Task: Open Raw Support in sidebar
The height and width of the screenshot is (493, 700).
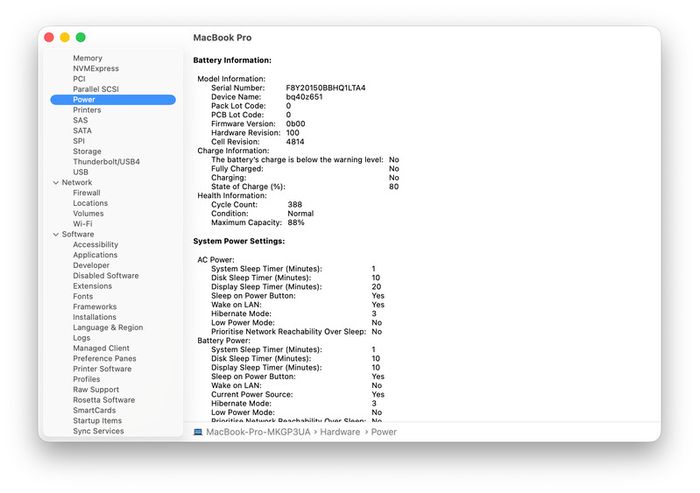Action: (96, 390)
